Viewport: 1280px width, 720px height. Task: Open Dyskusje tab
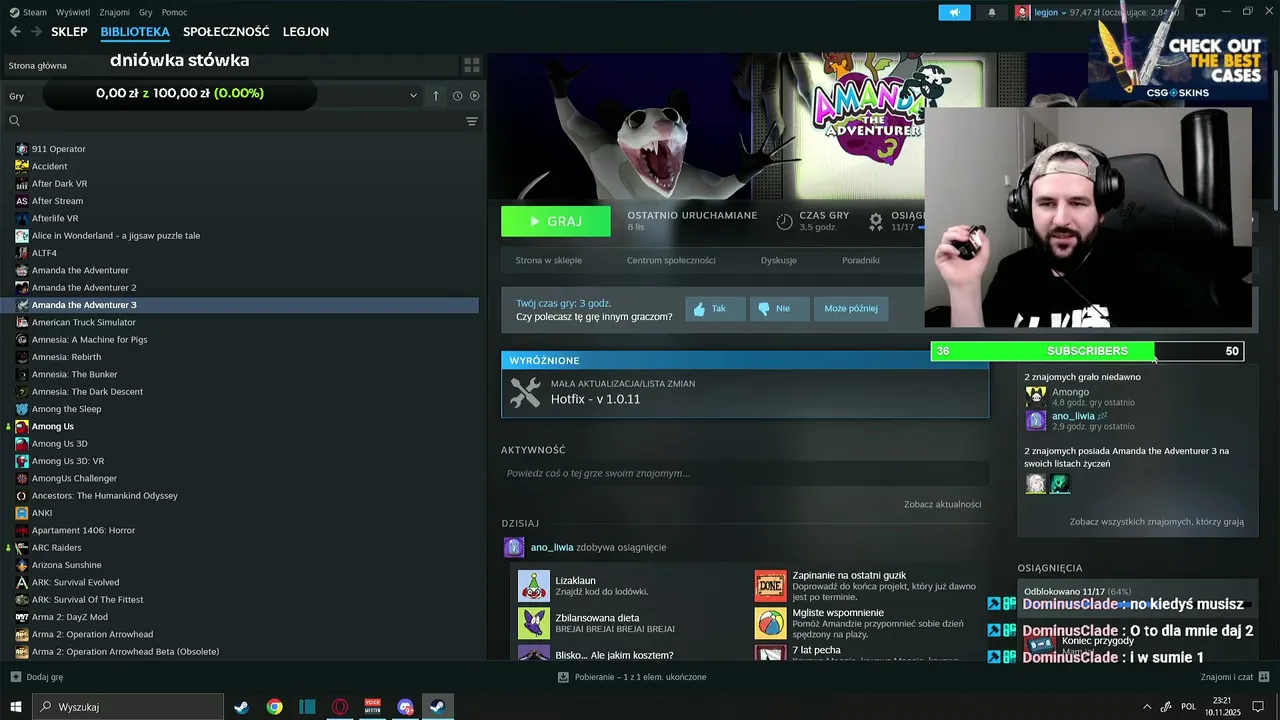pyautogui.click(x=779, y=260)
